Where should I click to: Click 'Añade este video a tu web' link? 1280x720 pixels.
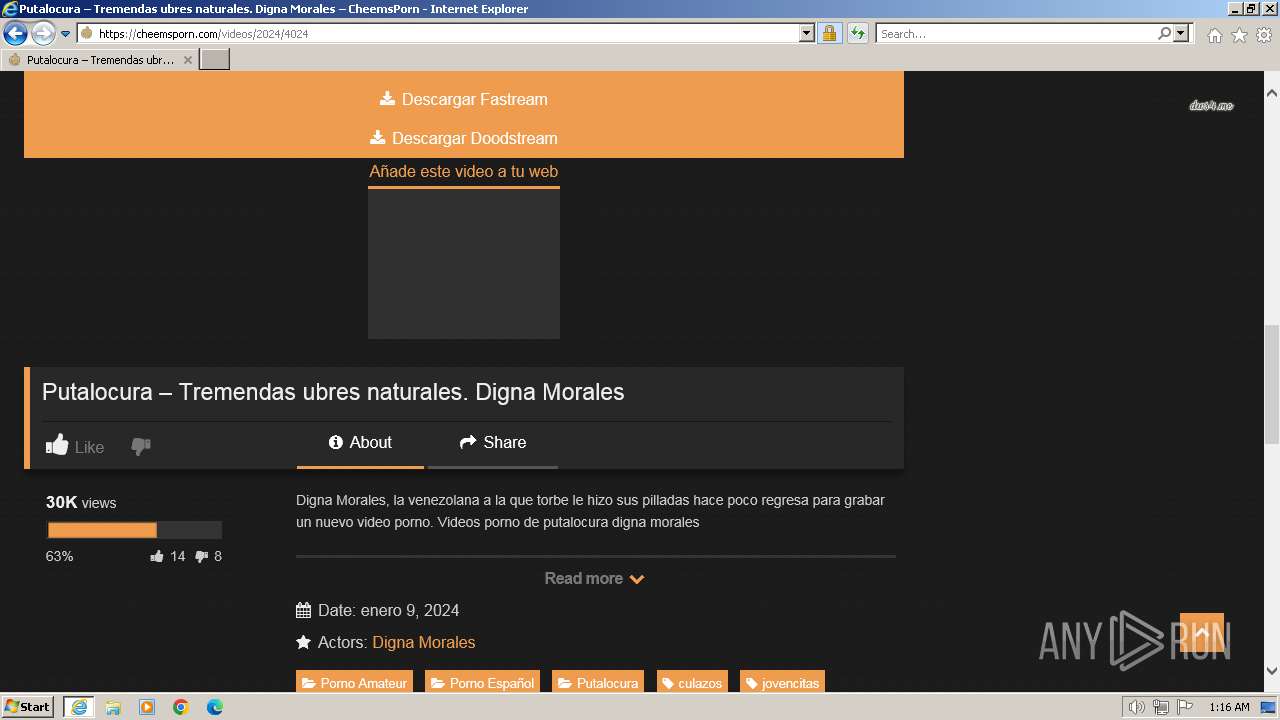464,171
